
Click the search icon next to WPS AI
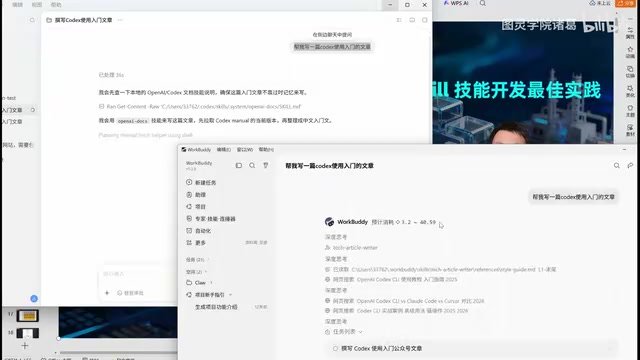(483, 3)
